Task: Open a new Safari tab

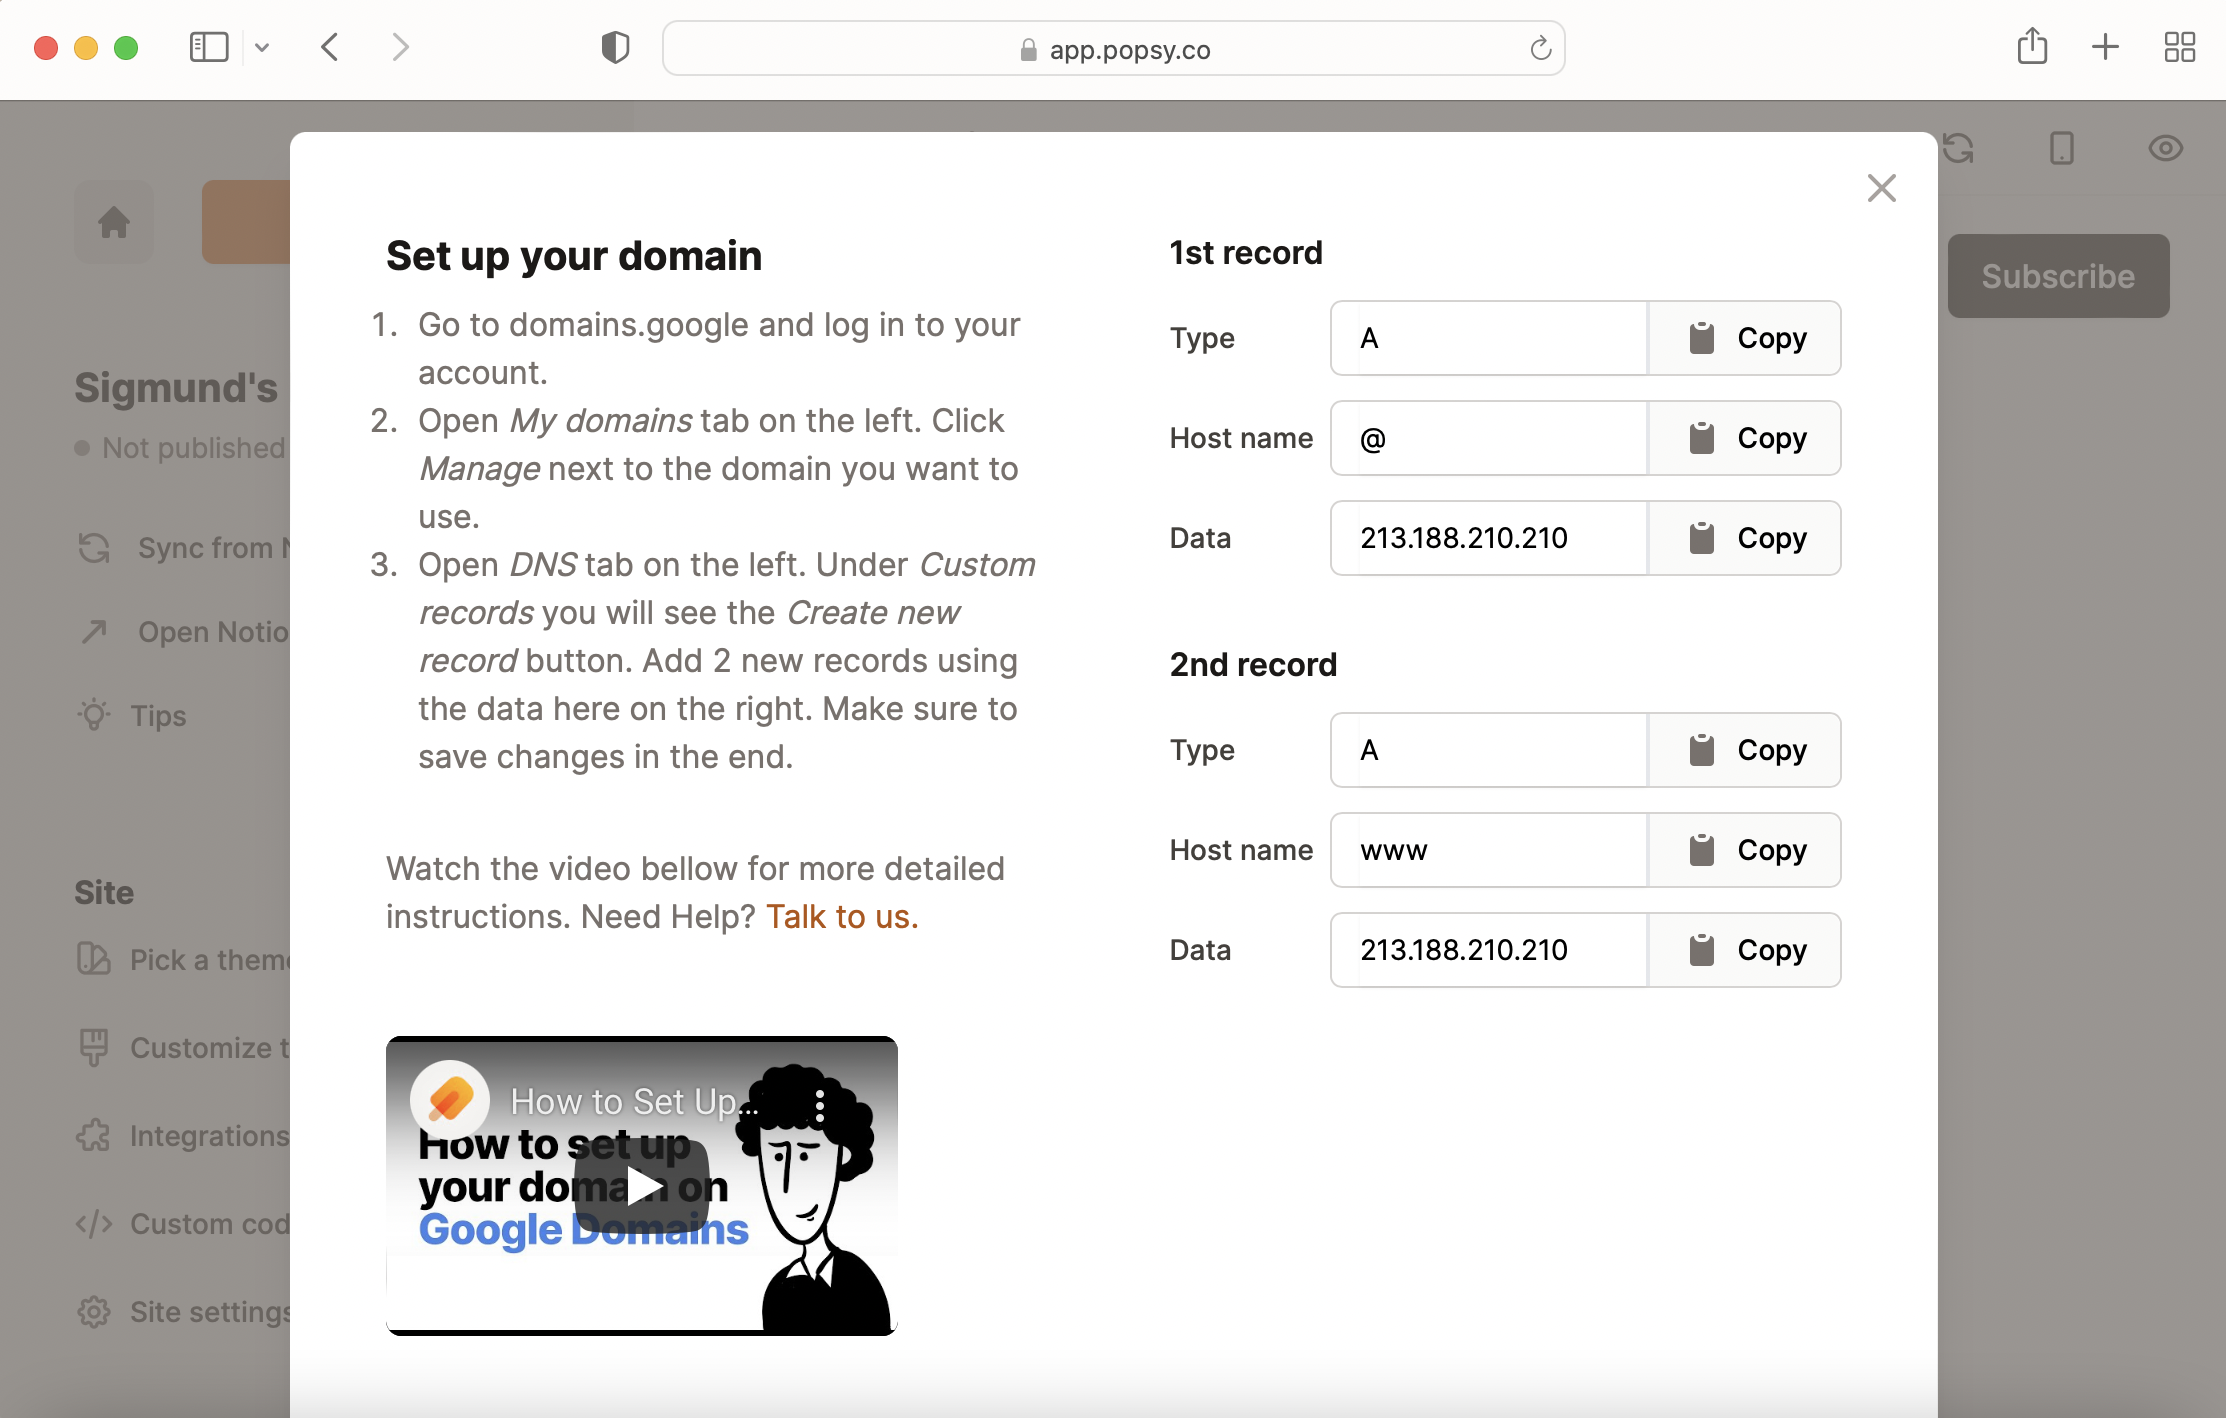Action: 2105,47
